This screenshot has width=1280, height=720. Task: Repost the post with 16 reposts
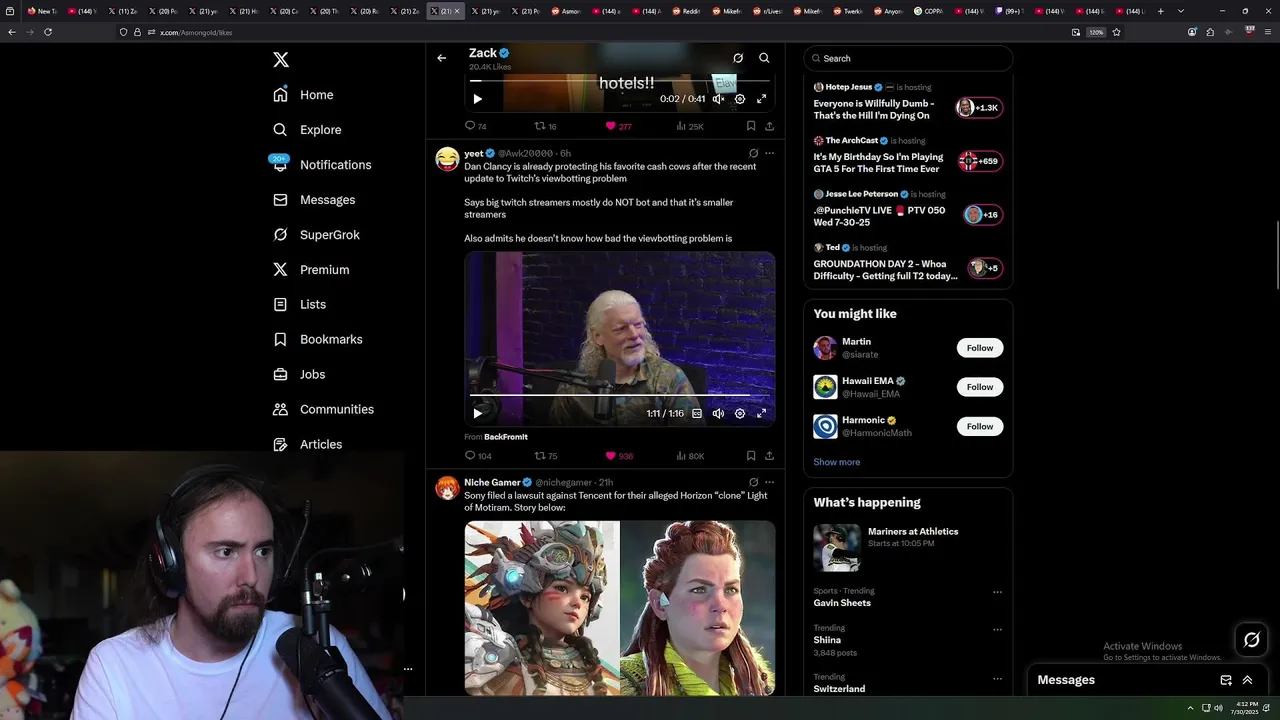[545, 126]
